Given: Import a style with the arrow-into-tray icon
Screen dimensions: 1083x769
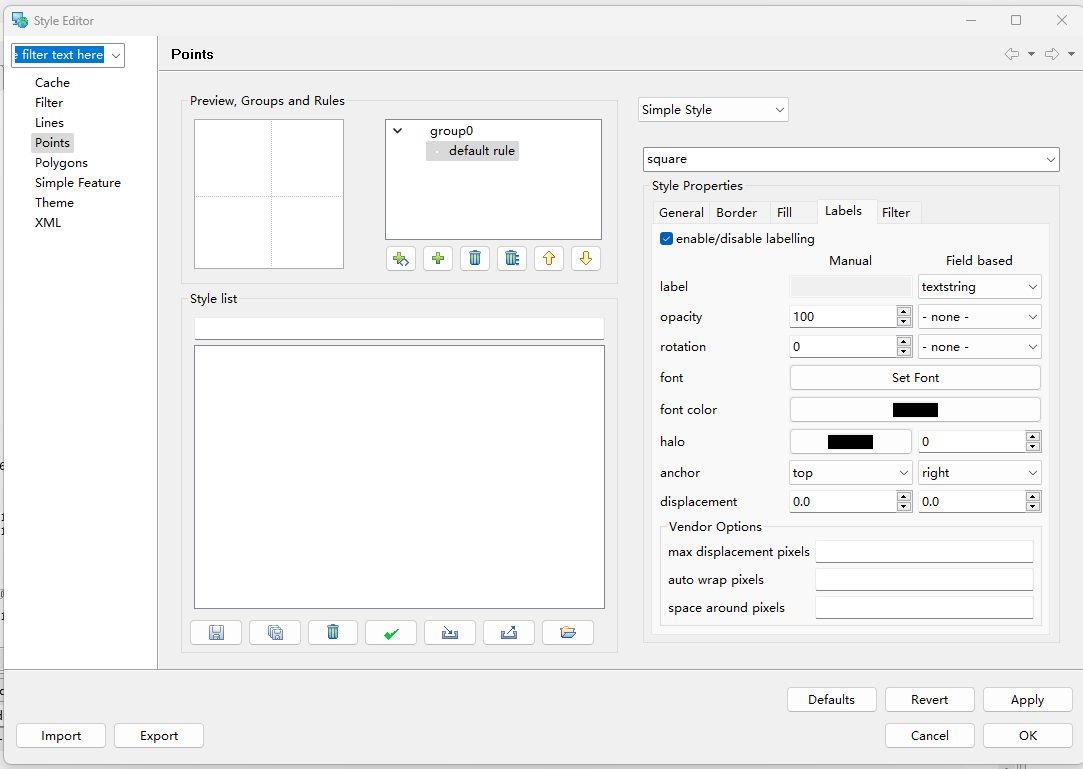Looking at the screenshot, I should [x=450, y=632].
